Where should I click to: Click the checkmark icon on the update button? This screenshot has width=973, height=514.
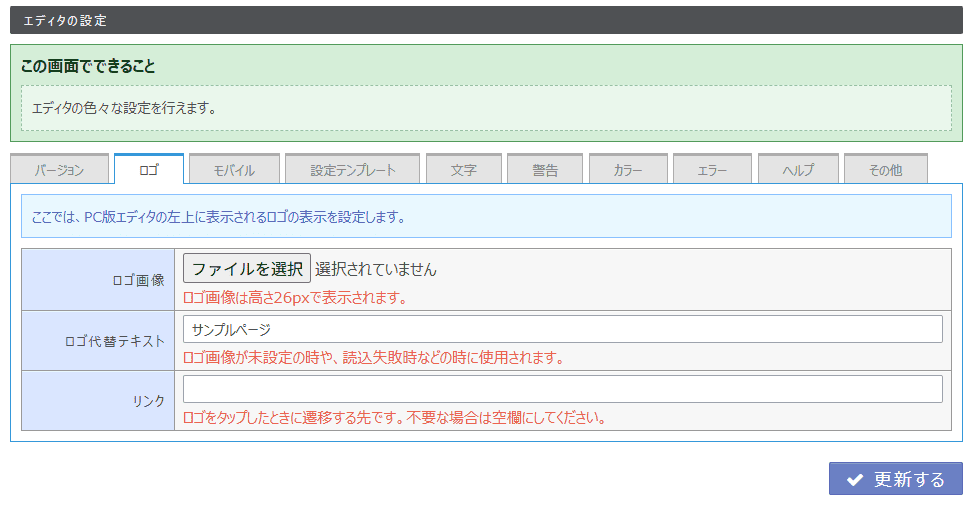click(854, 480)
